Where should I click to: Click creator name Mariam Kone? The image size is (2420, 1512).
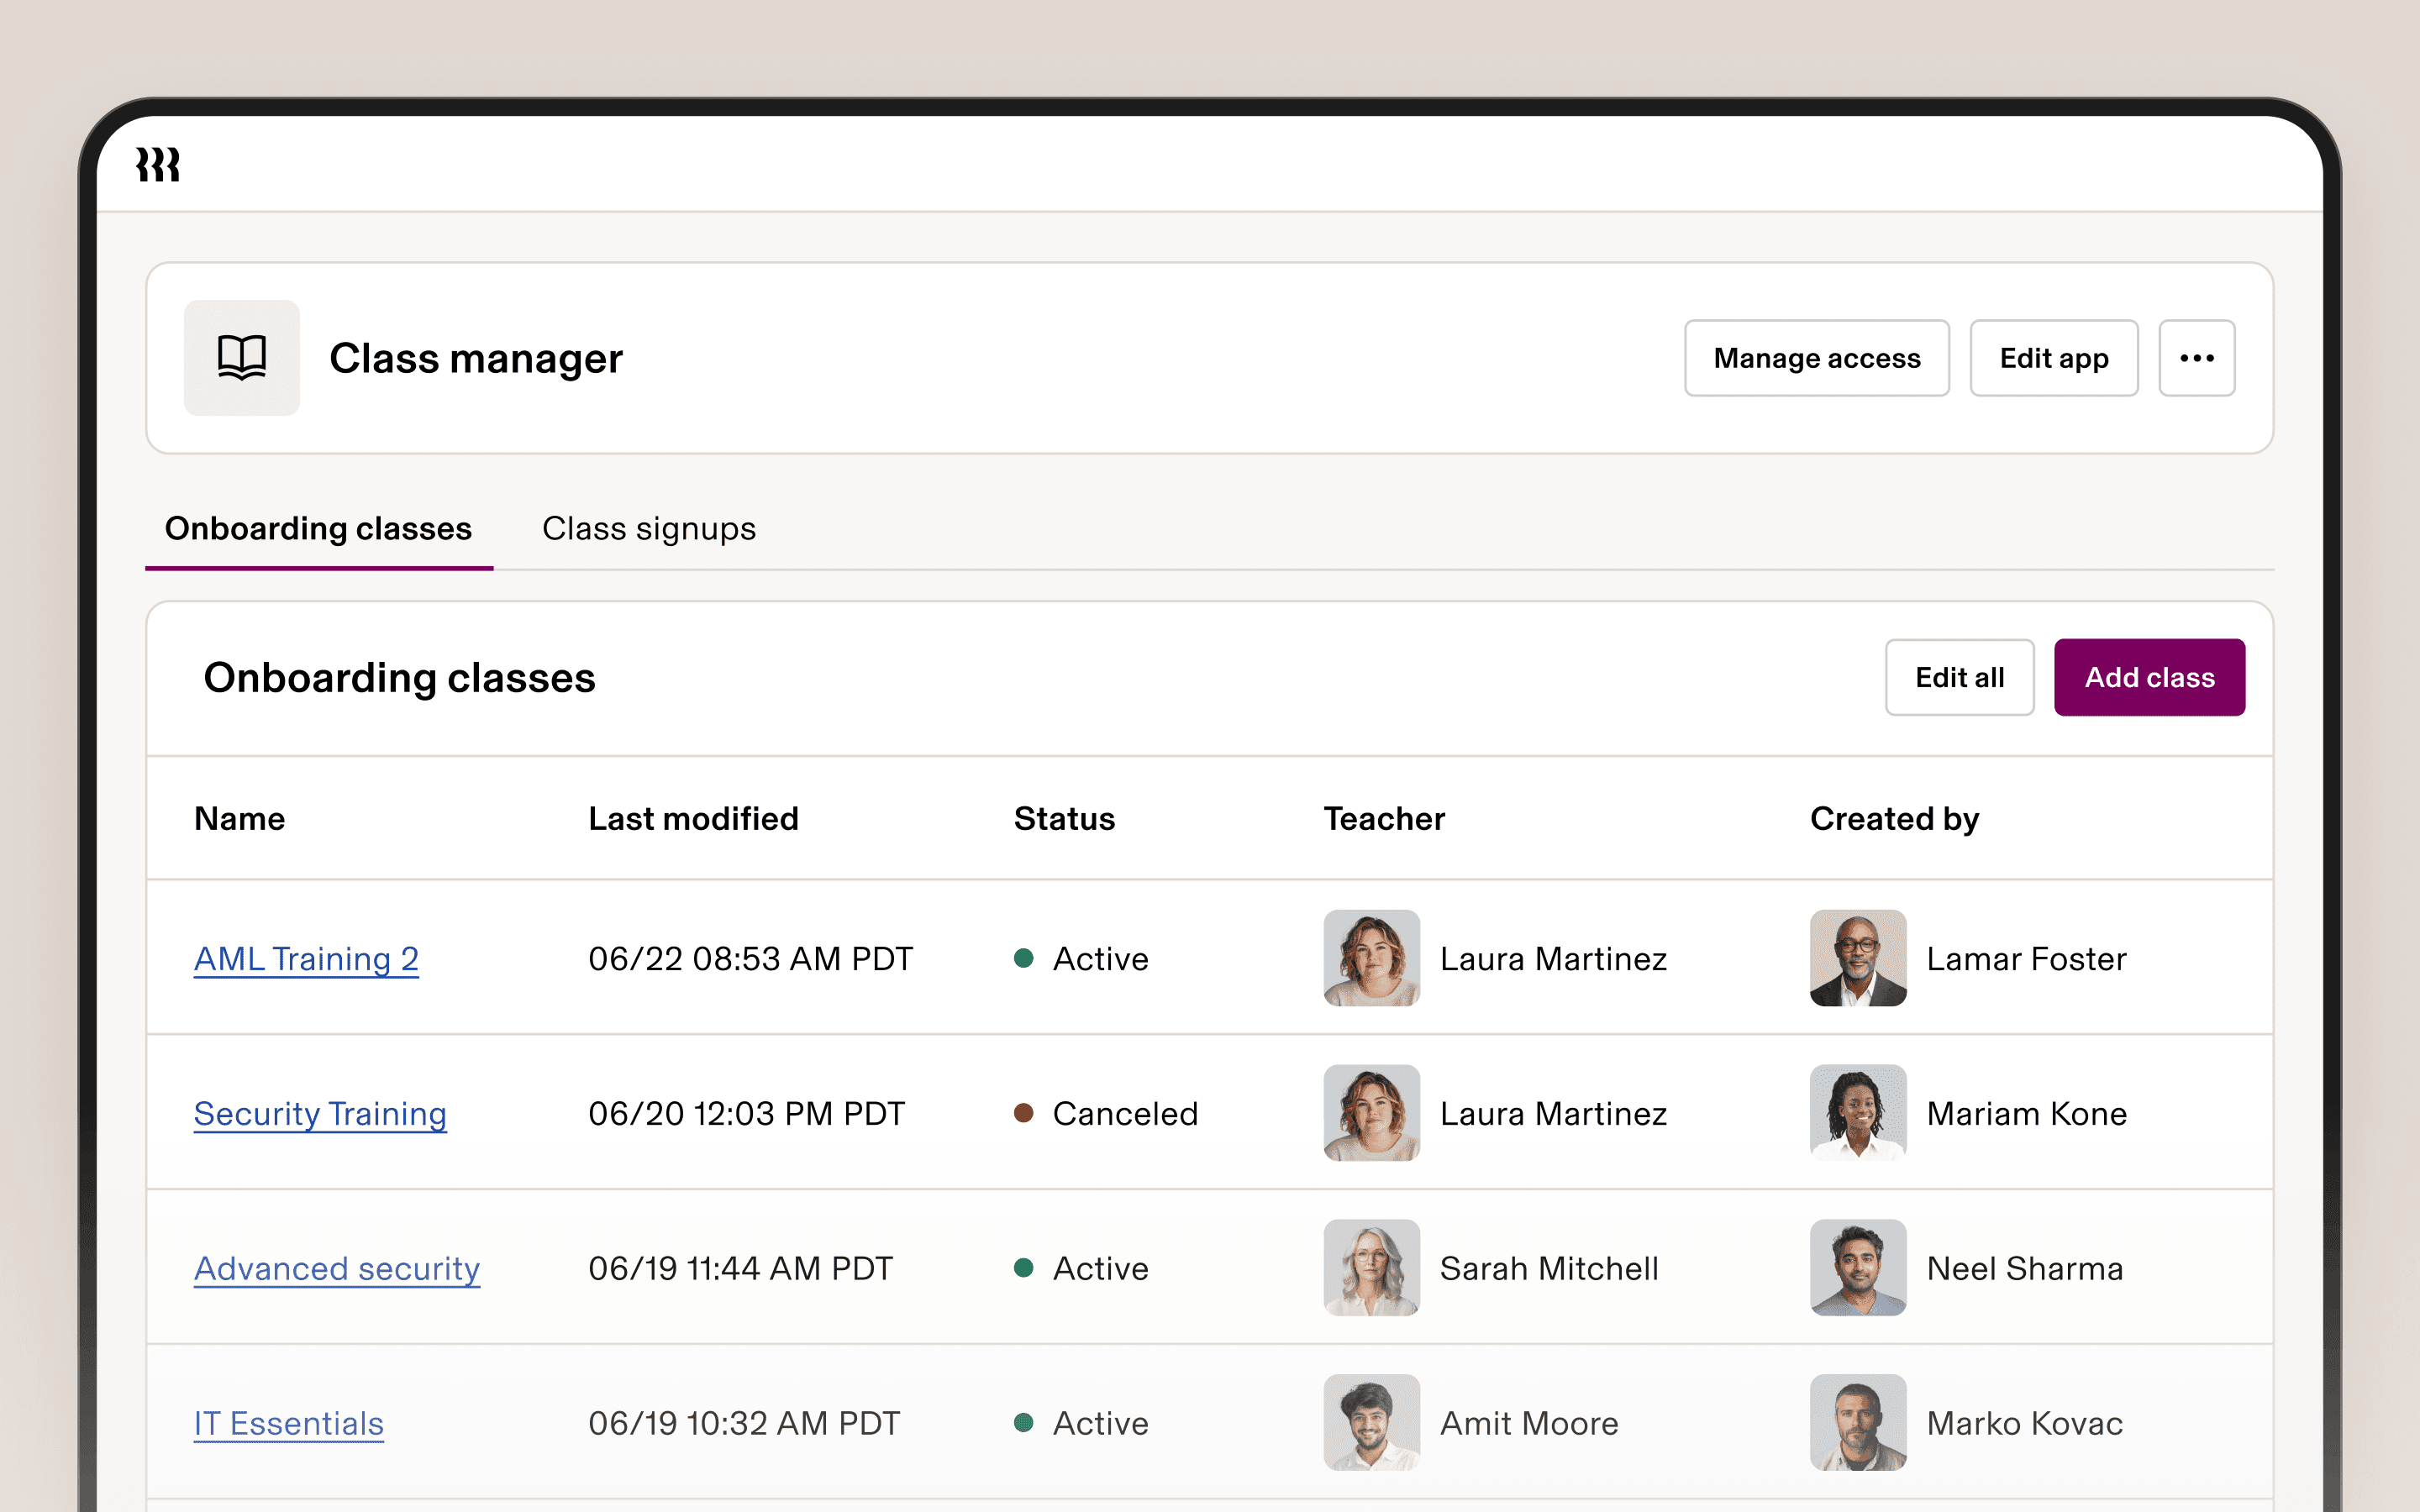2027,1113
